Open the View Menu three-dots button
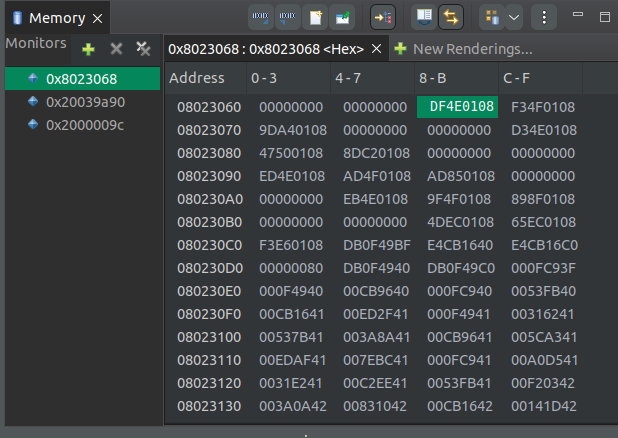The height and width of the screenshot is (438, 618). pyautogui.click(x=544, y=17)
